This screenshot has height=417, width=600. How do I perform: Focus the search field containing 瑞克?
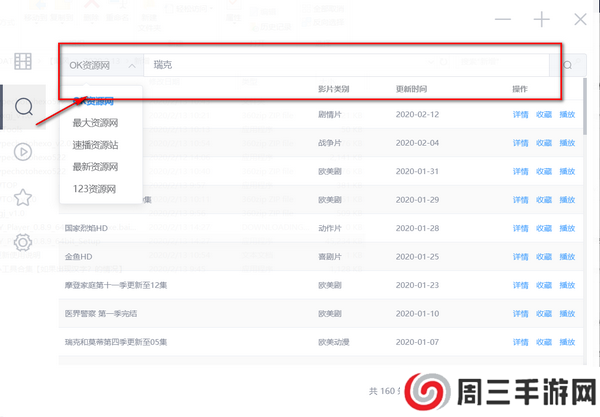coord(346,65)
